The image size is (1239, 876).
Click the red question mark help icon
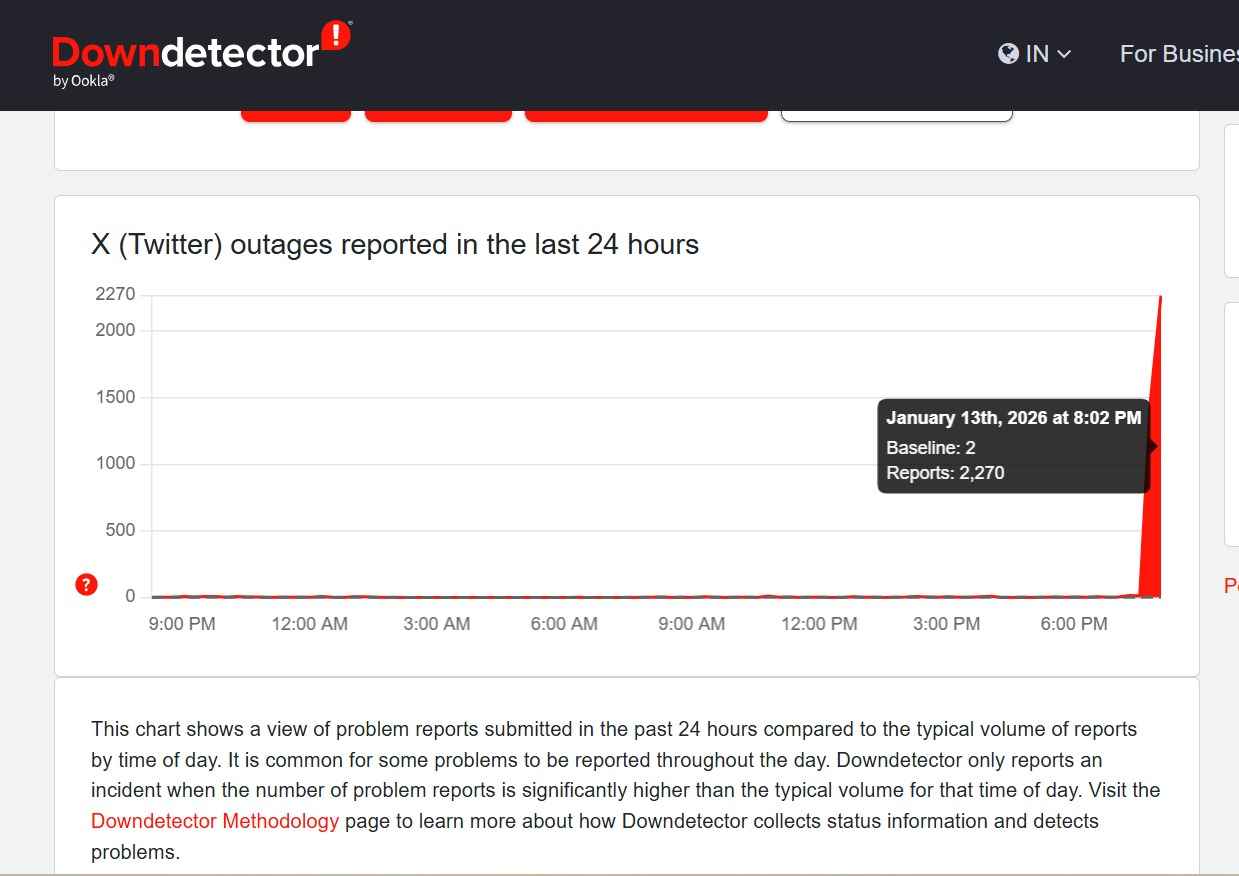tap(87, 585)
